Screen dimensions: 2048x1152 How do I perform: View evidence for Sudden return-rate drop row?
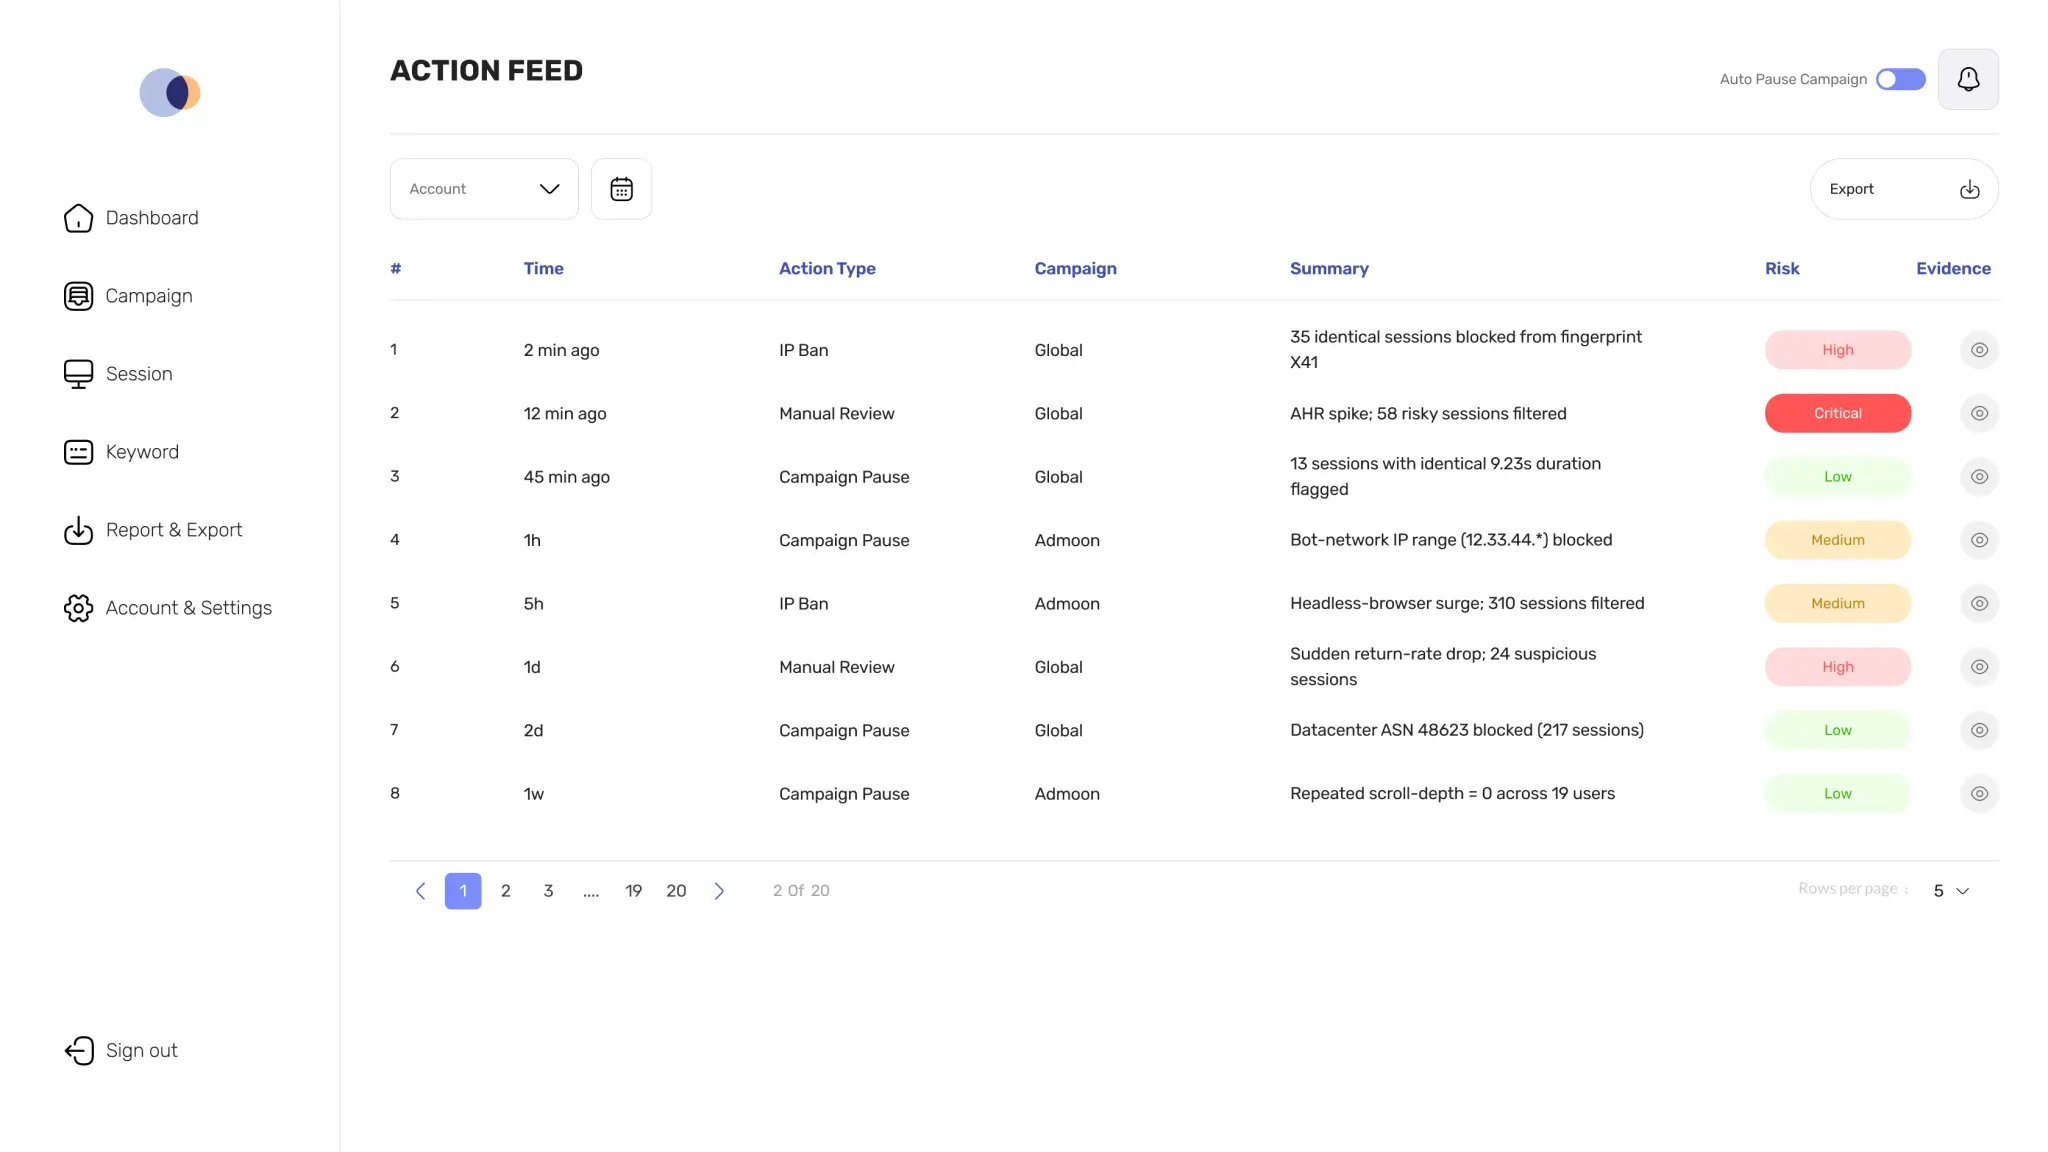tap(1979, 667)
